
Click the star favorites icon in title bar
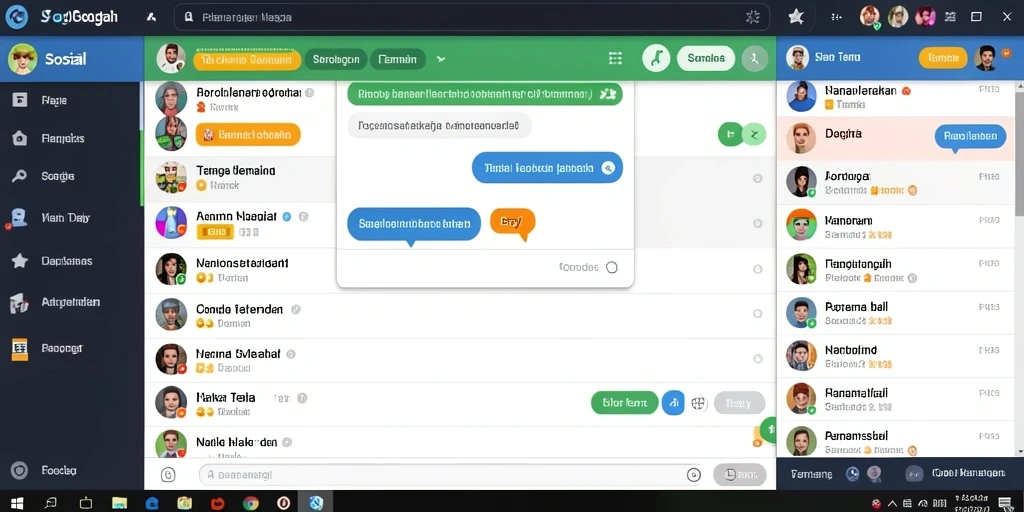point(796,17)
